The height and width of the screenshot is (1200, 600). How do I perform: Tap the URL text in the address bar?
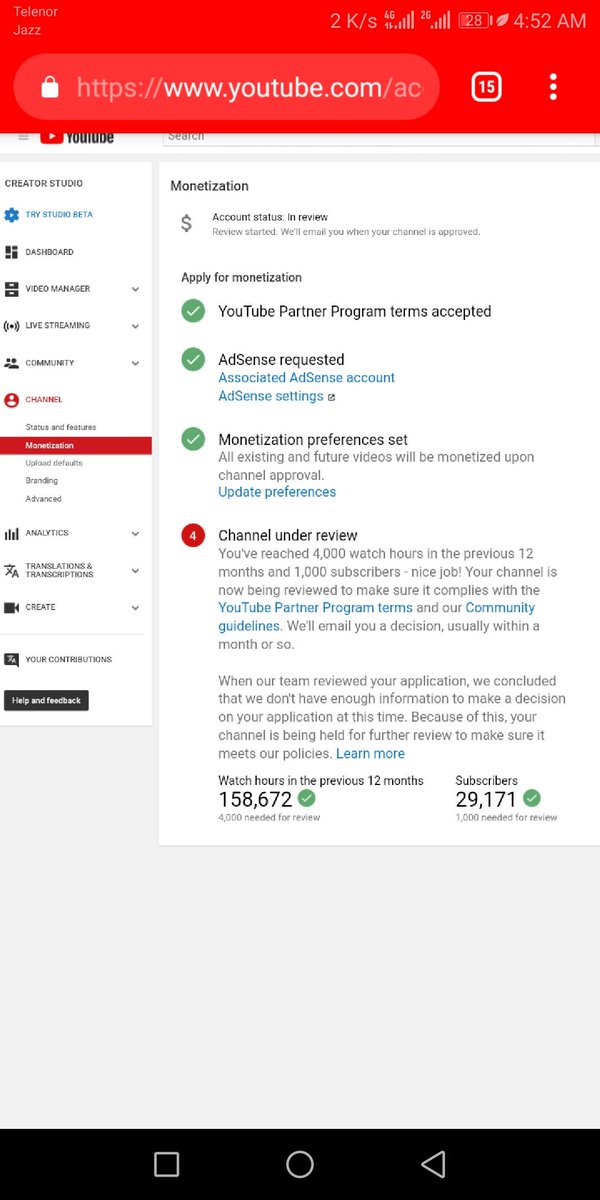tap(249, 88)
